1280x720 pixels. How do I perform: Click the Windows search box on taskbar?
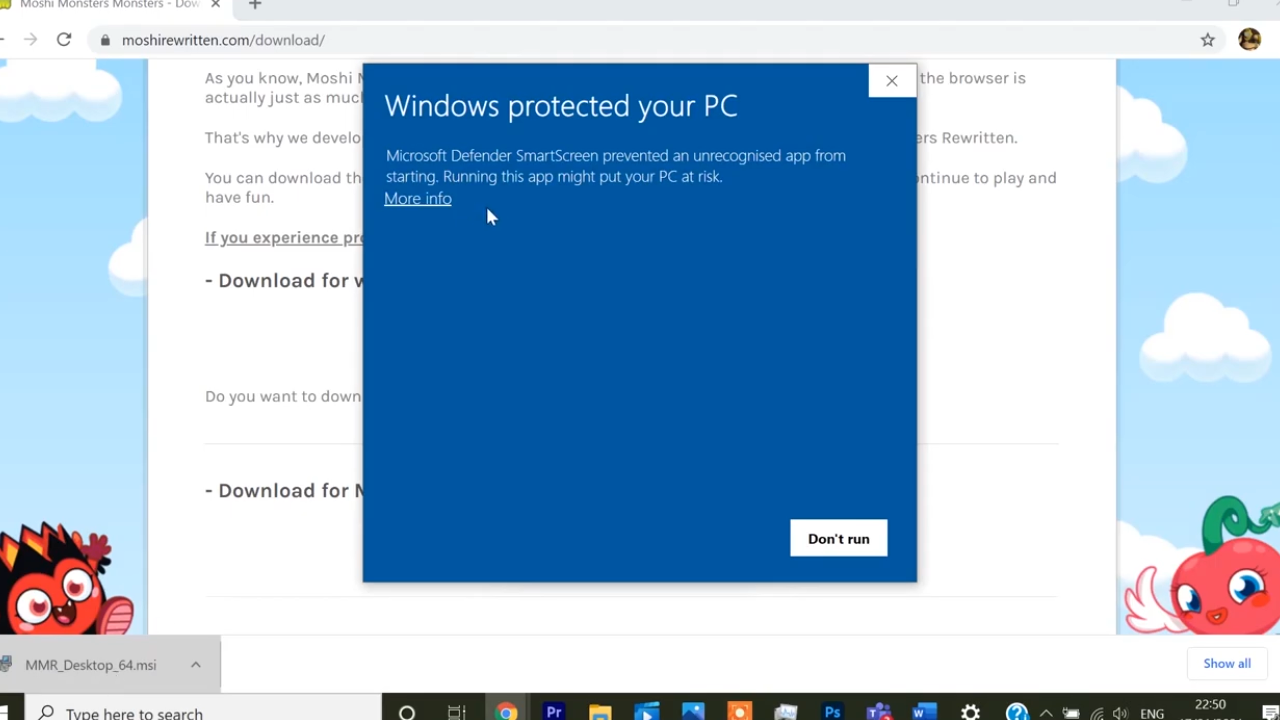pos(203,707)
